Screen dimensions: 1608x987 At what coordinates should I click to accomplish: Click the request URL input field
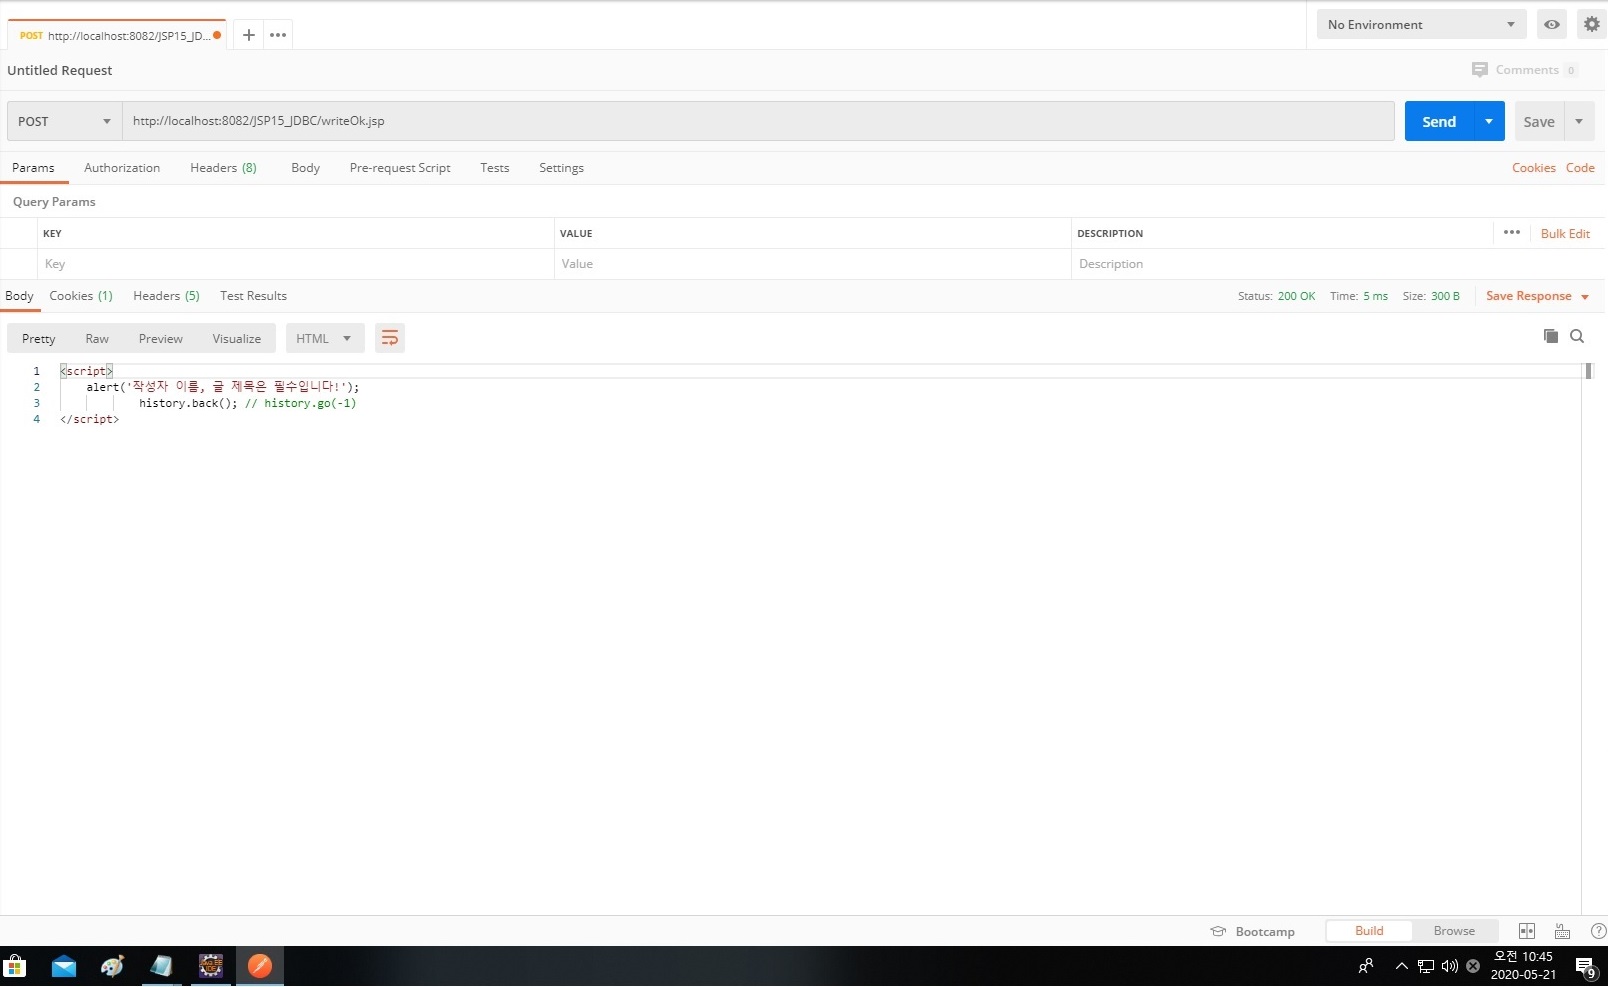pos(758,121)
